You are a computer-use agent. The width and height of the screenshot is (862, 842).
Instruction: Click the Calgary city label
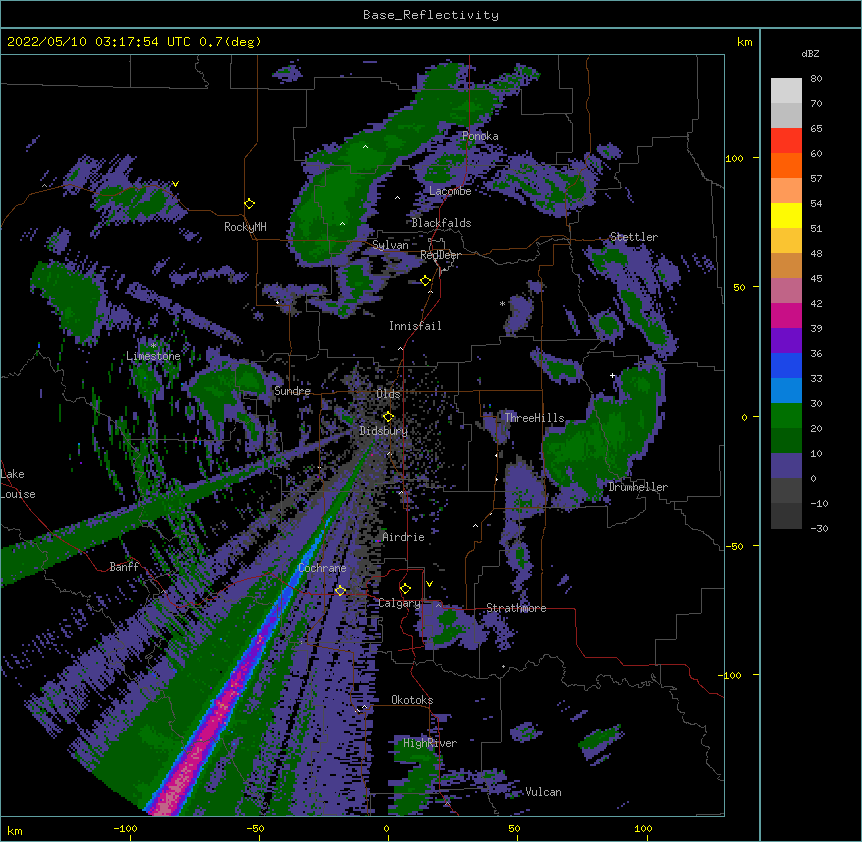[399, 603]
